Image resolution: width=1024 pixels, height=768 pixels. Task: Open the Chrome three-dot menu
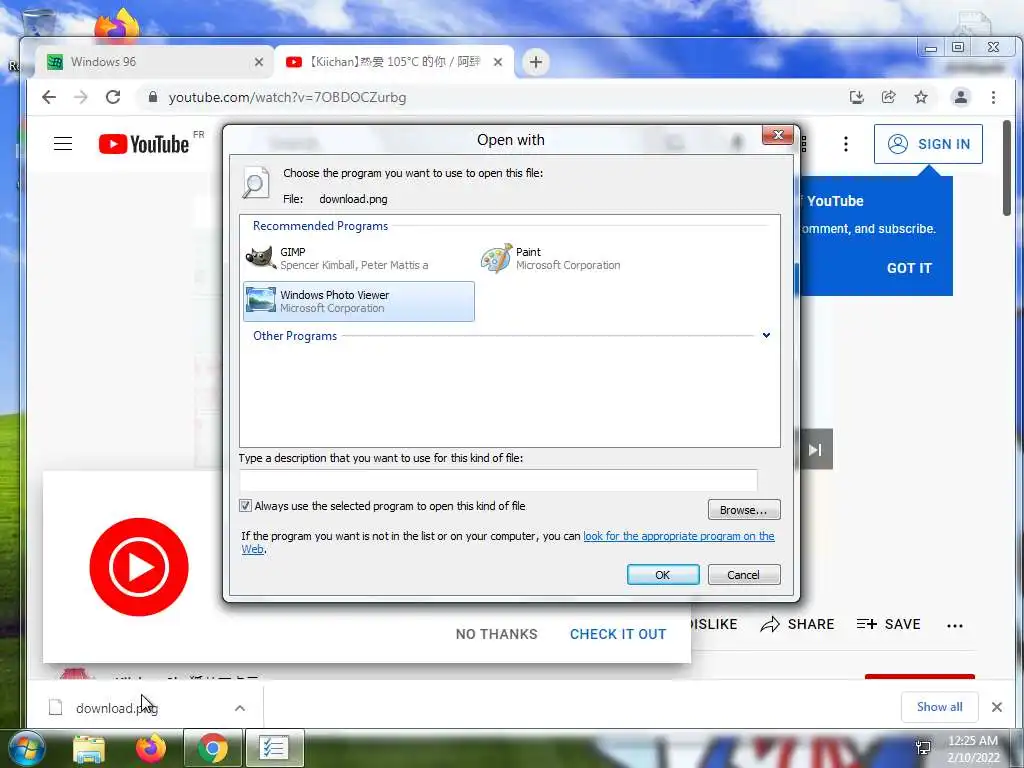(x=993, y=97)
